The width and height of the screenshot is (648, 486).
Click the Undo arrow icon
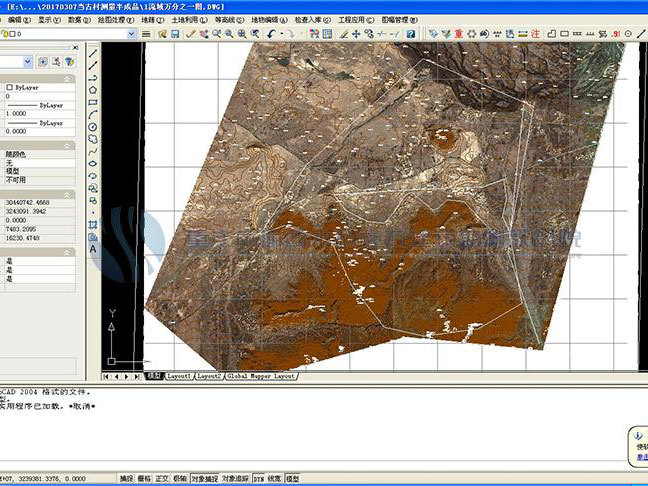point(271,34)
